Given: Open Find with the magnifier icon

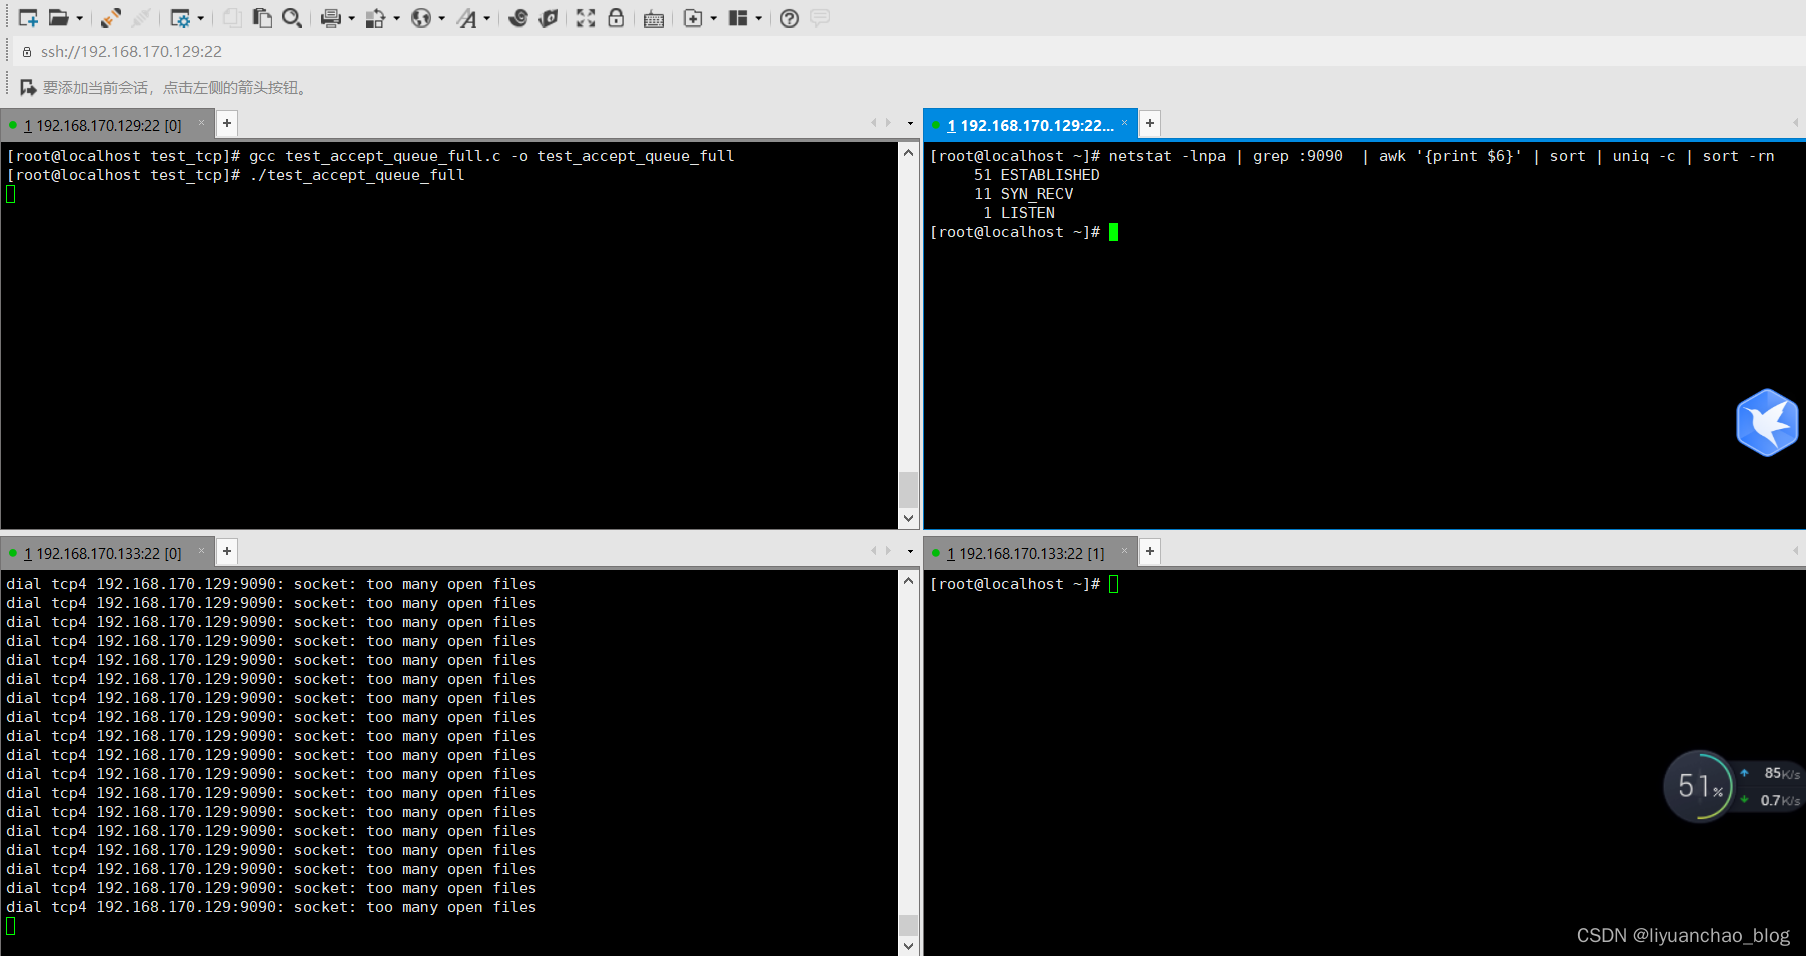Looking at the screenshot, I should (x=292, y=18).
